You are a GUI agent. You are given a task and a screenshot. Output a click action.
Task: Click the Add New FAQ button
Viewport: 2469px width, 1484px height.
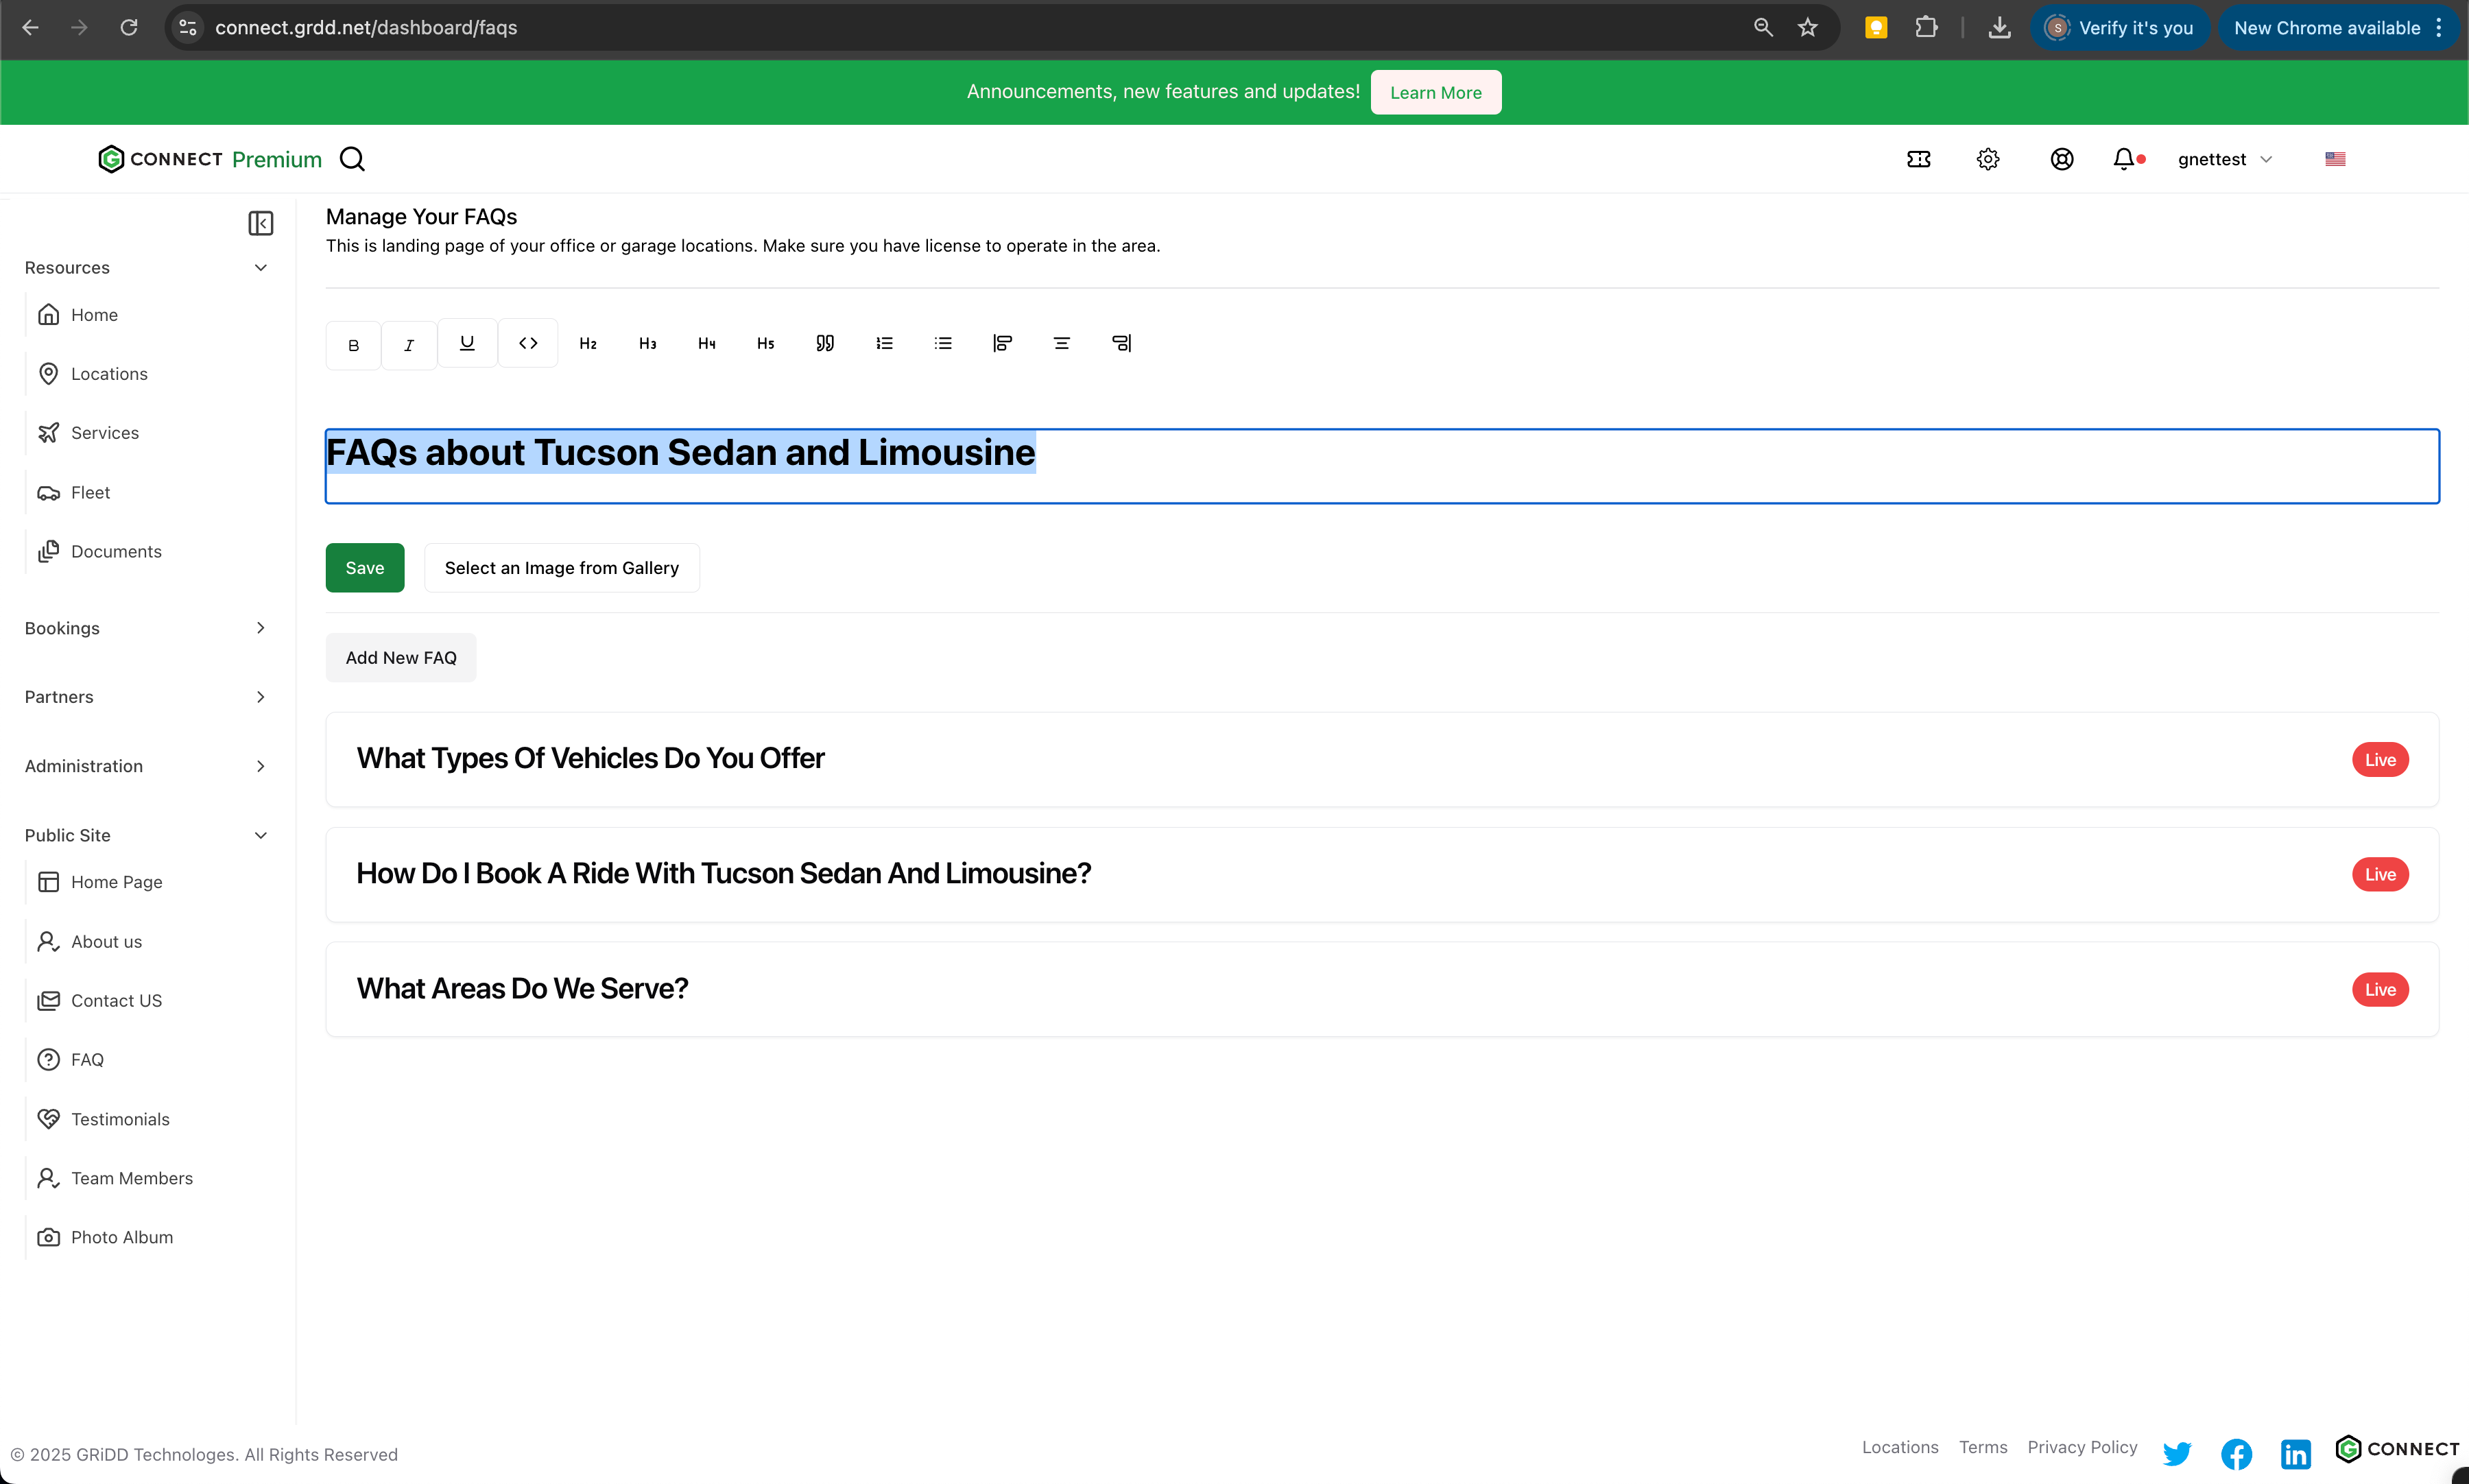click(400, 657)
